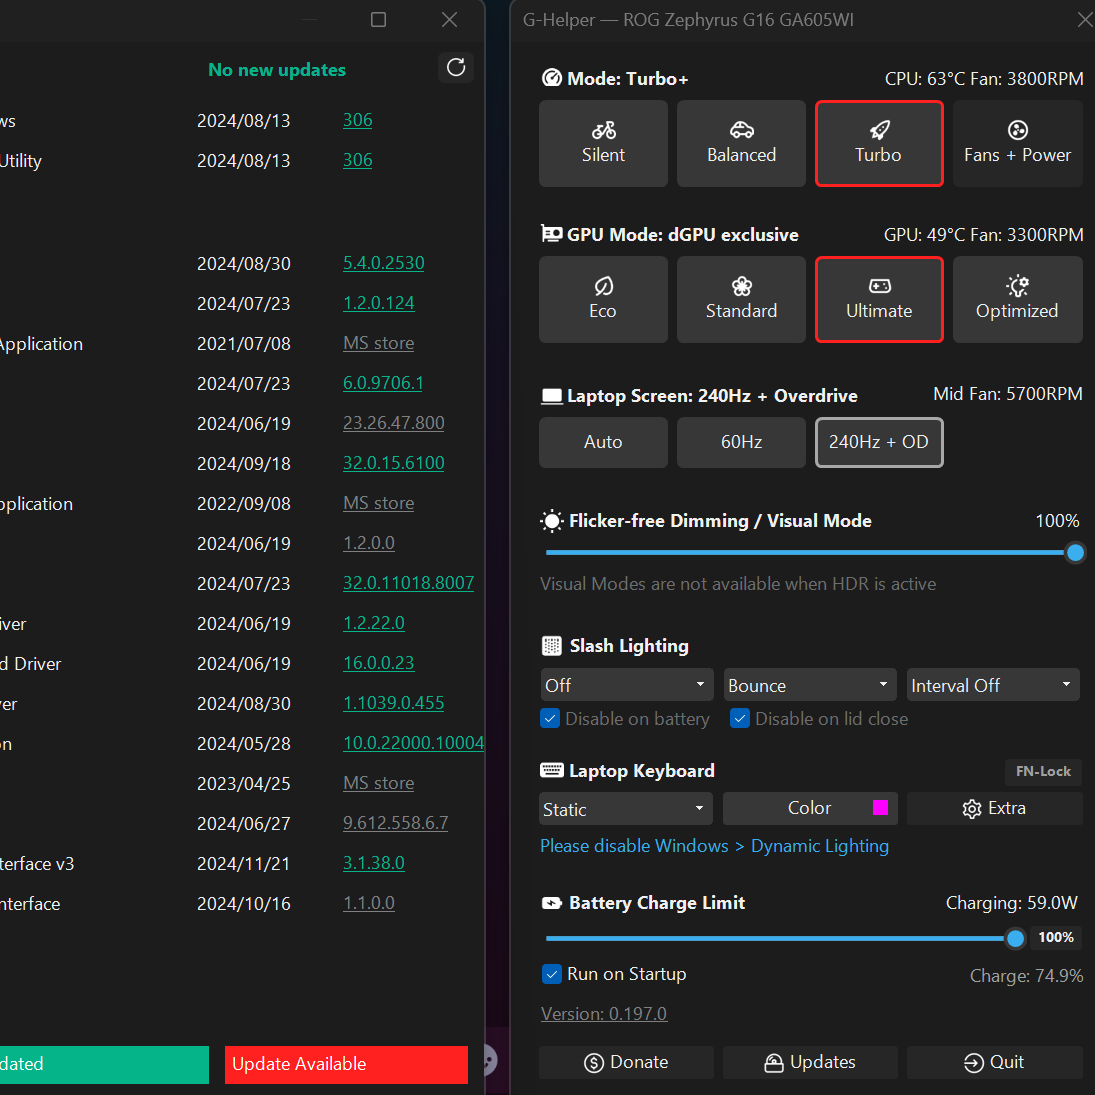Activate Turbo performance mode
Image resolution: width=1095 pixels, height=1095 pixels.
pos(878,143)
